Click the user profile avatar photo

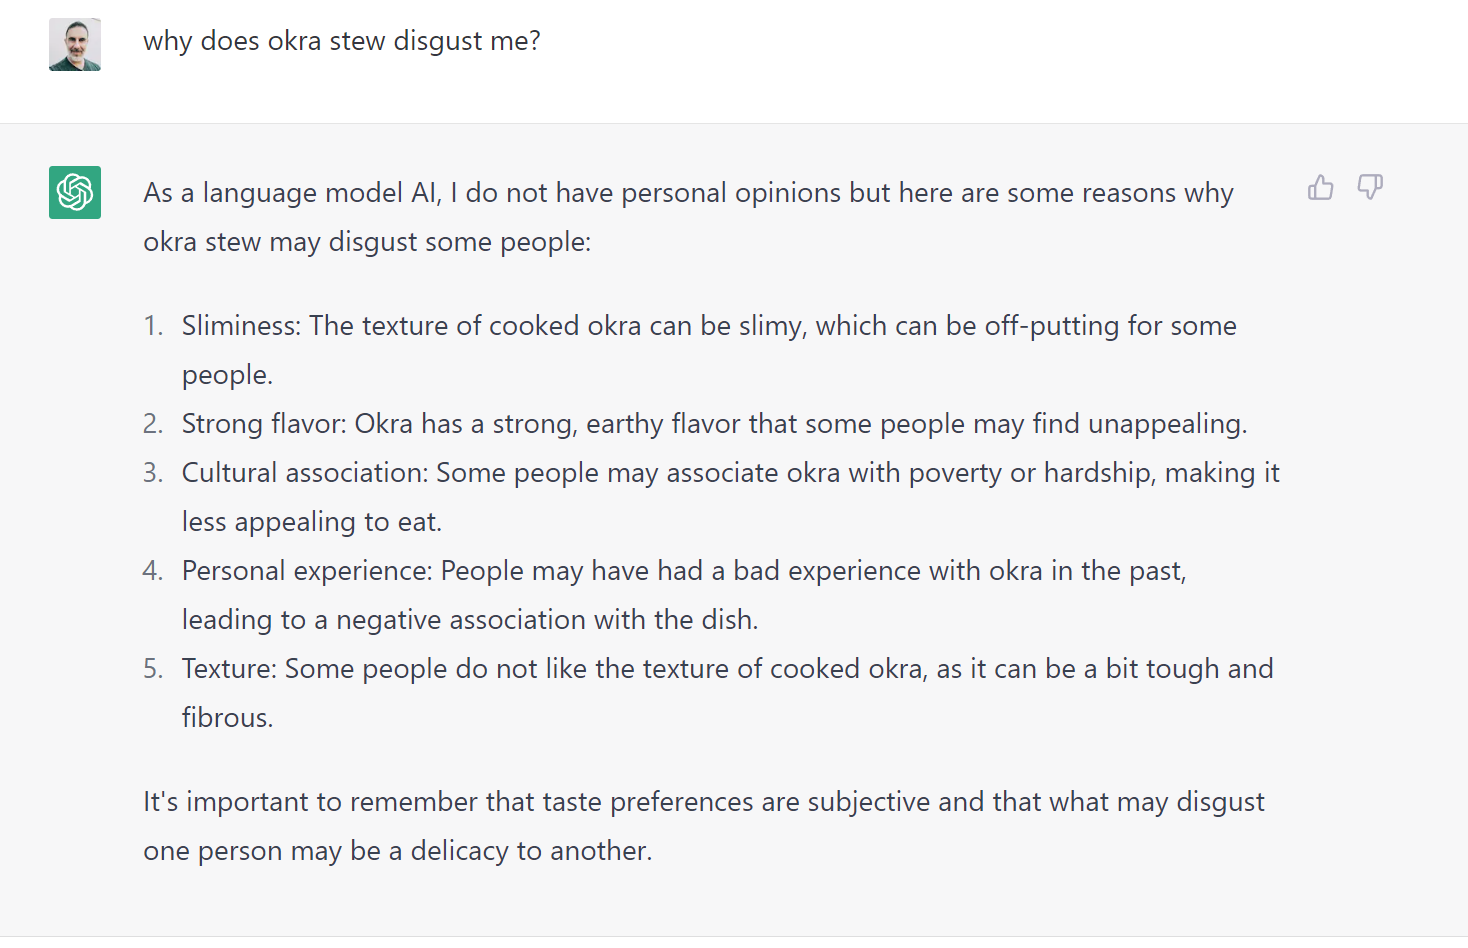click(75, 45)
